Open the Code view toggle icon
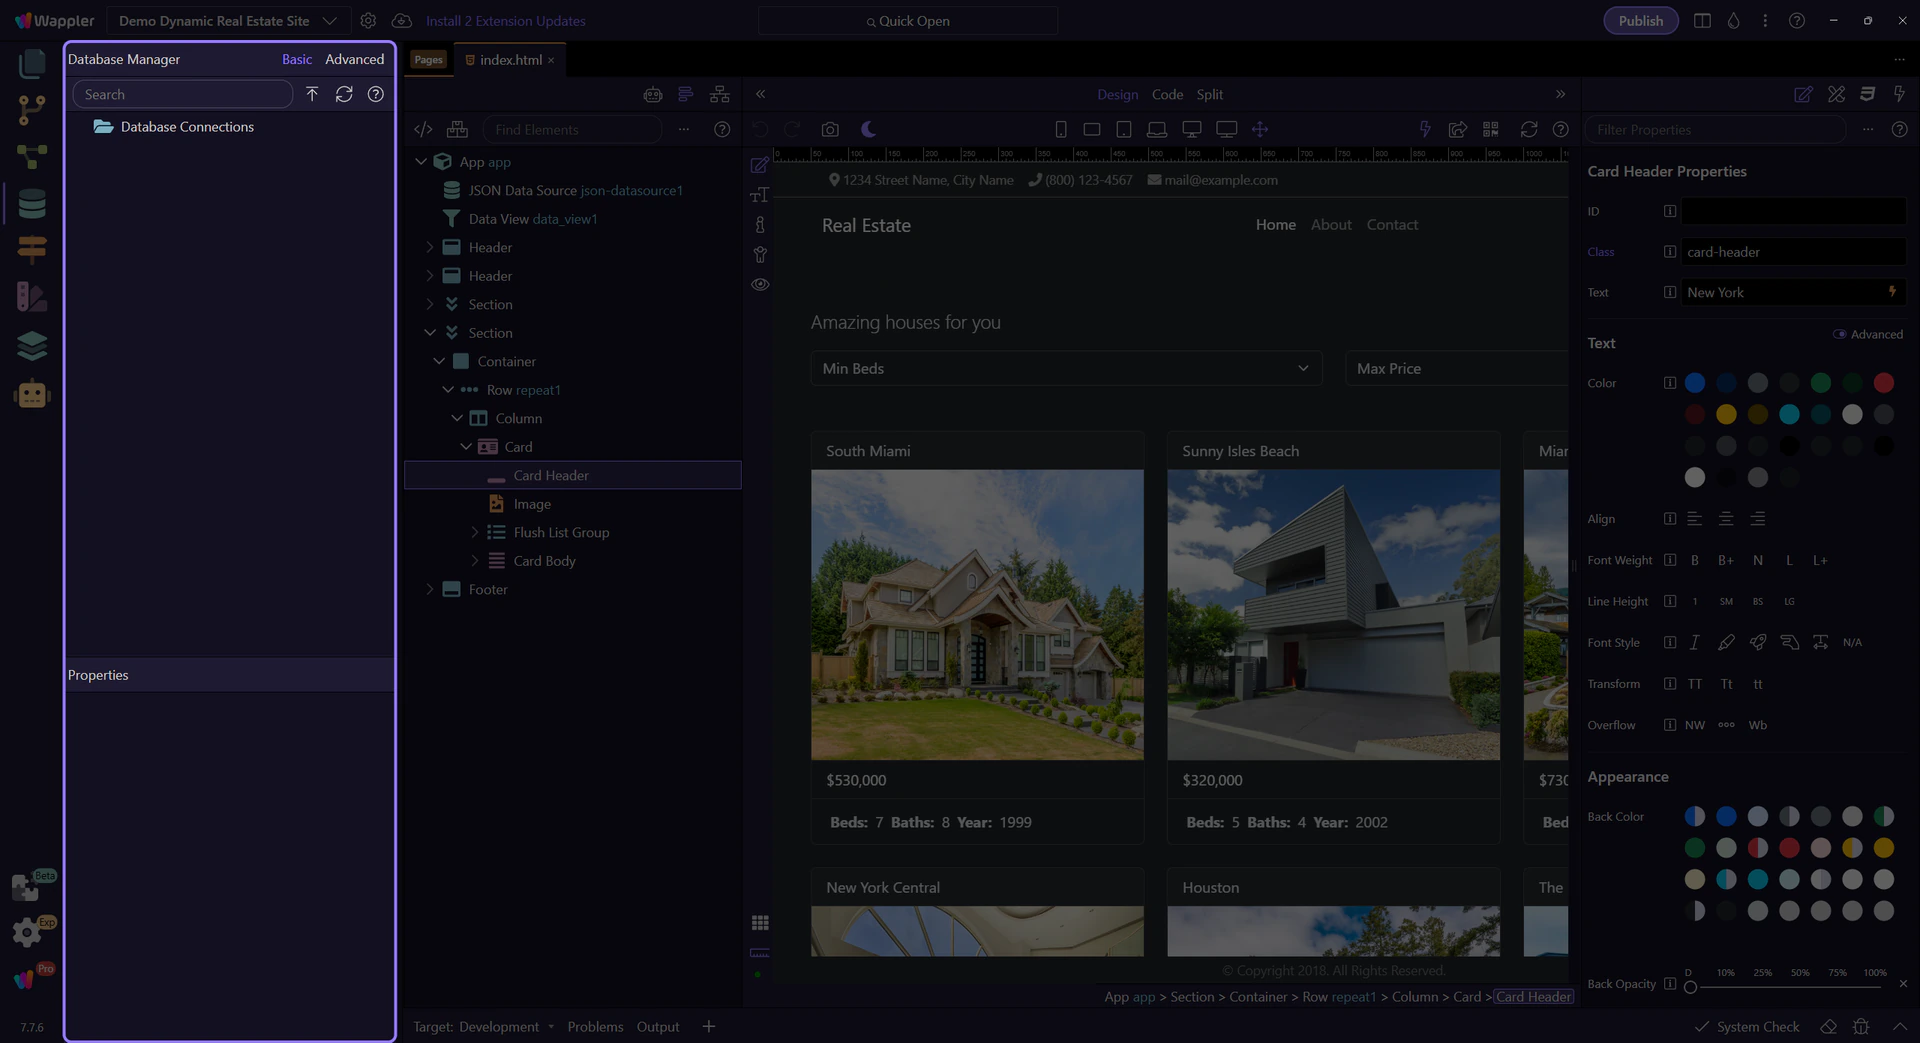 pos(423,129)
